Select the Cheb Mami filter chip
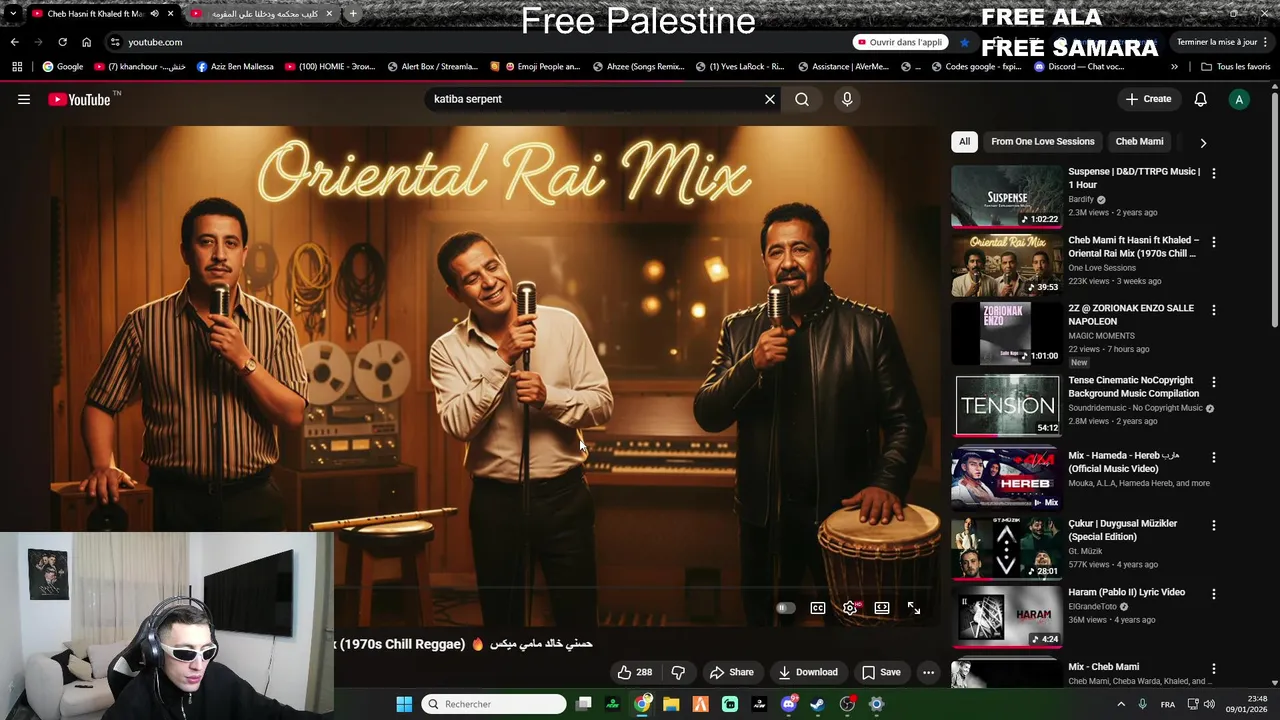Image resolution: width=1280 pixels, height=720 pixels. [x=1139, y=141]
